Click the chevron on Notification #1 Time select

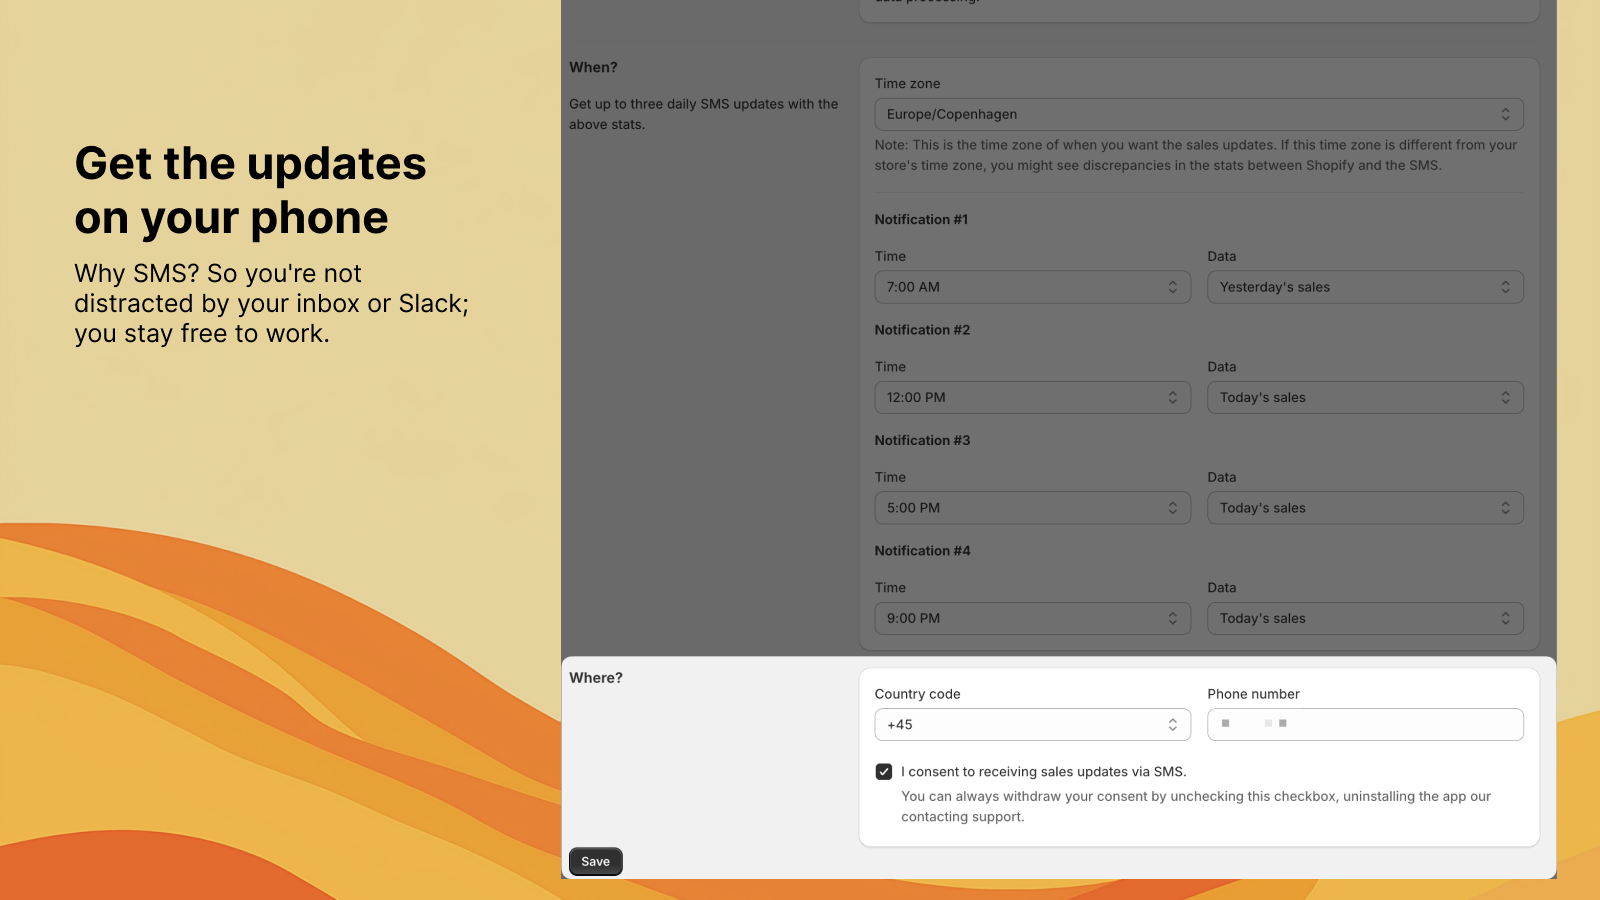[1173, 287]
